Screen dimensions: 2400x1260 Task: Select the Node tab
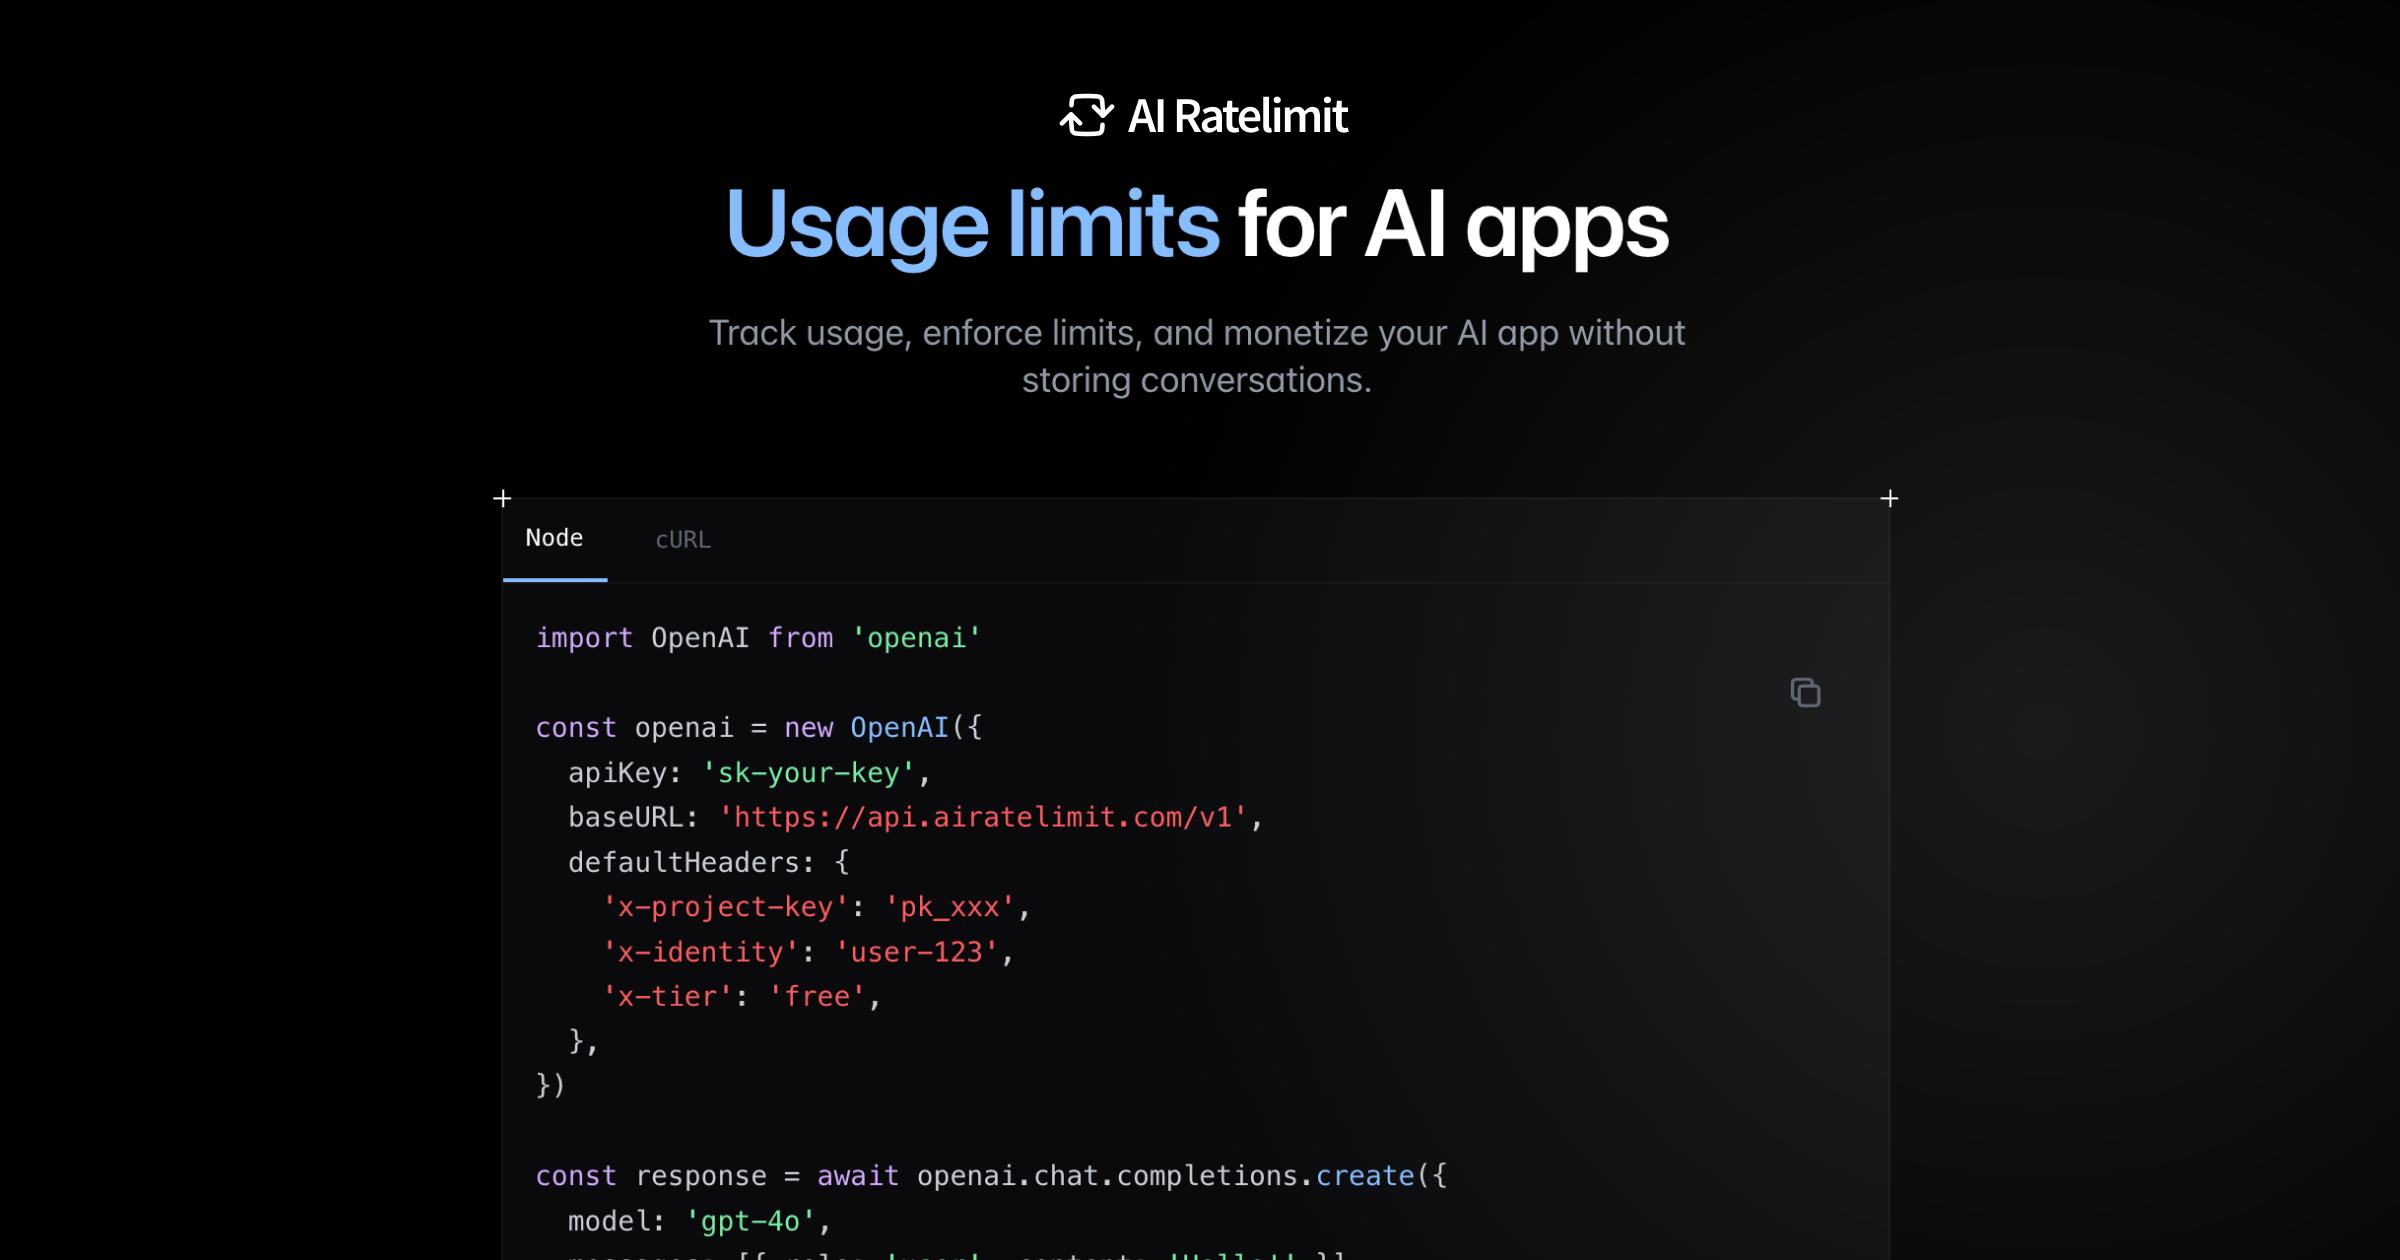pyautogui.click(x=554, y=539)
